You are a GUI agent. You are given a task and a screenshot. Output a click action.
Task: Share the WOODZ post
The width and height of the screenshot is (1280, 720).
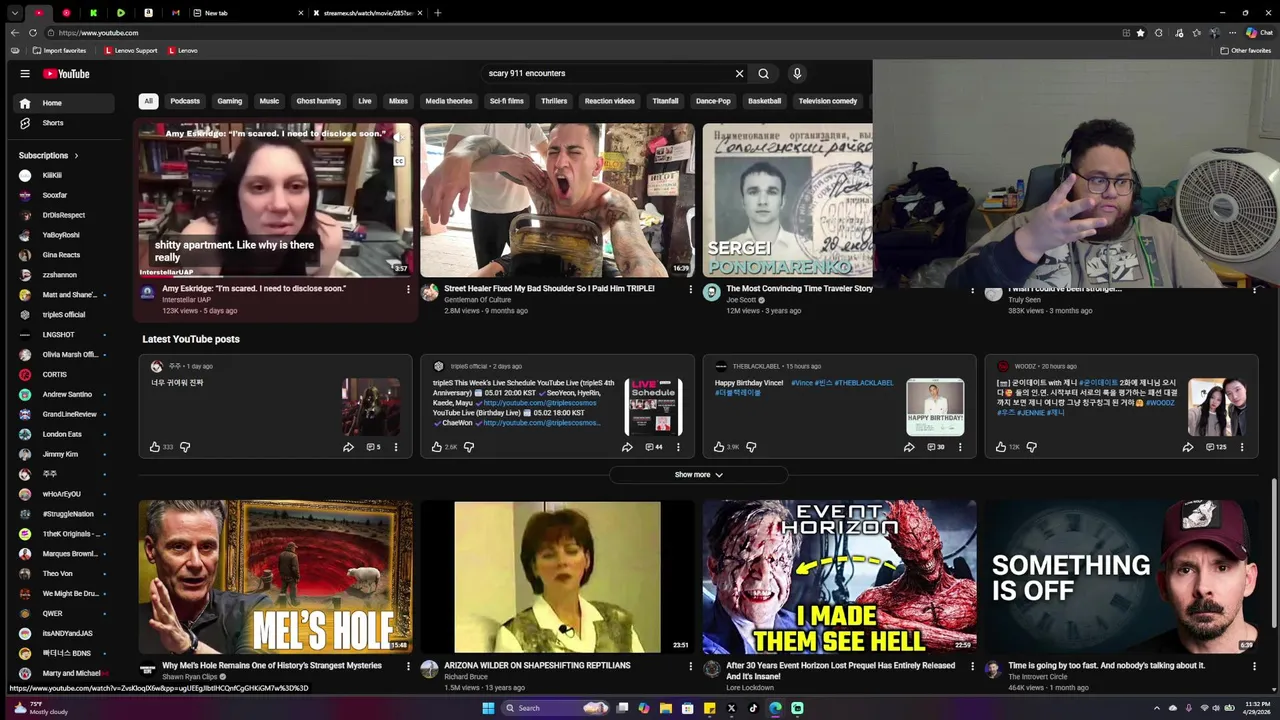tap(1188, 447)
